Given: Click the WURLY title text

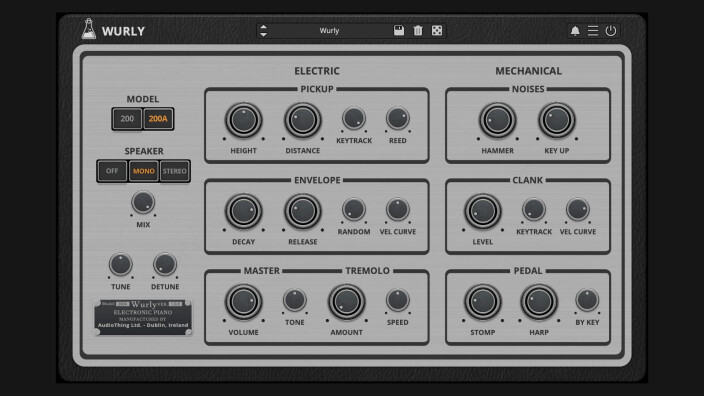Looking at the screenshot, I should pyautogui.click(x=123, y=31).
